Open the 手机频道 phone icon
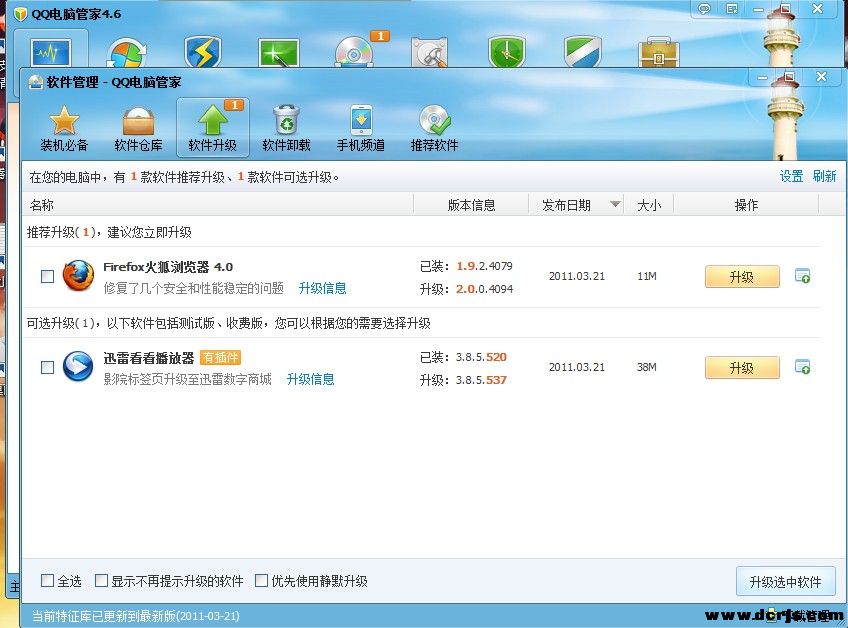The height and width of the screenshot is (628, 848). click(360, 121)
